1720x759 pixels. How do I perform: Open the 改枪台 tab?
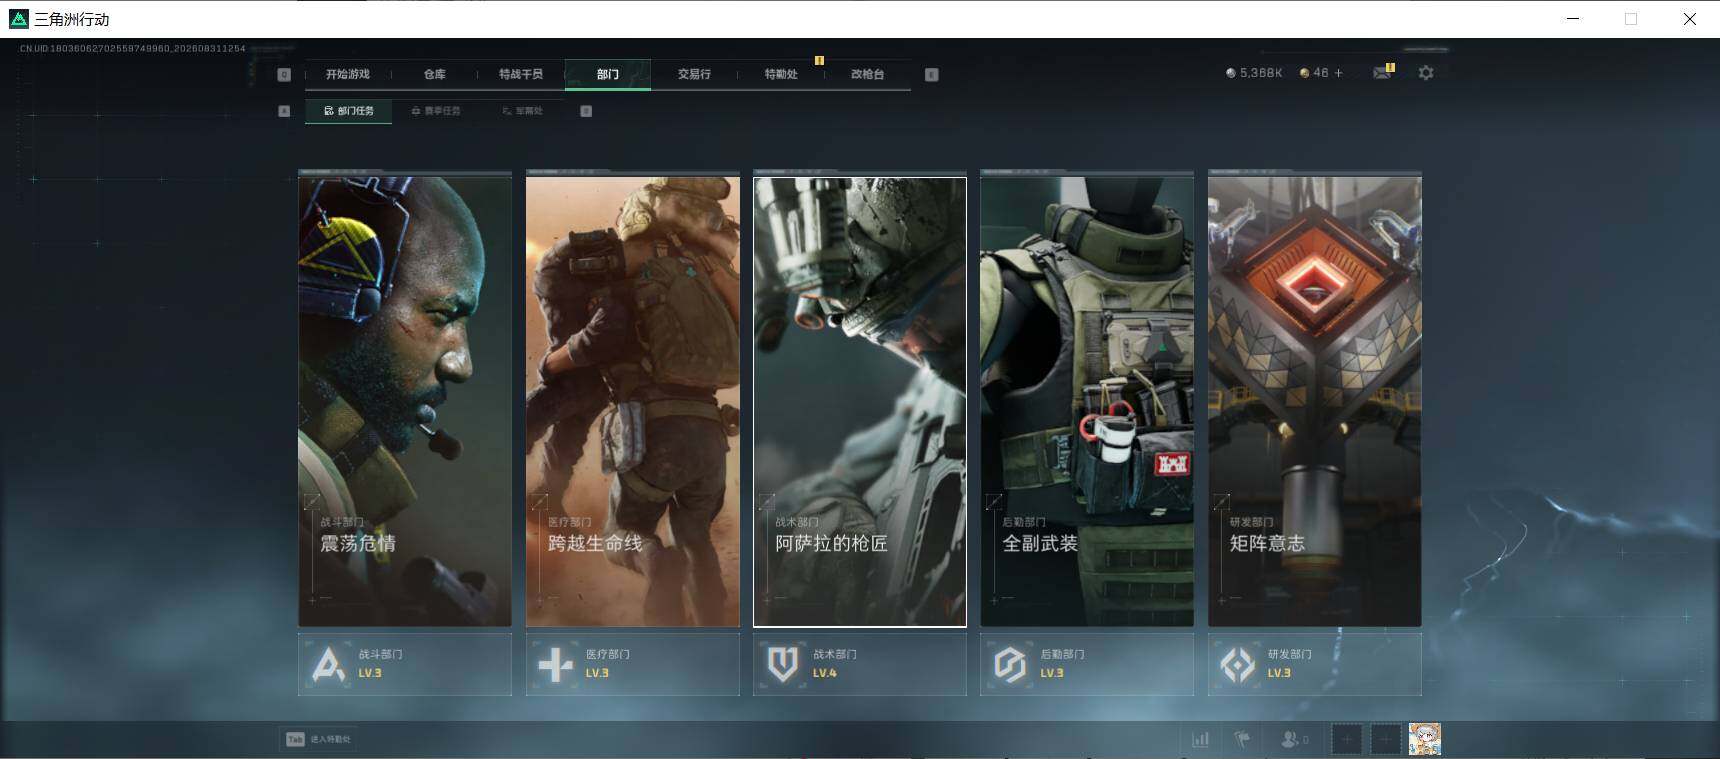tap(867, 74)
